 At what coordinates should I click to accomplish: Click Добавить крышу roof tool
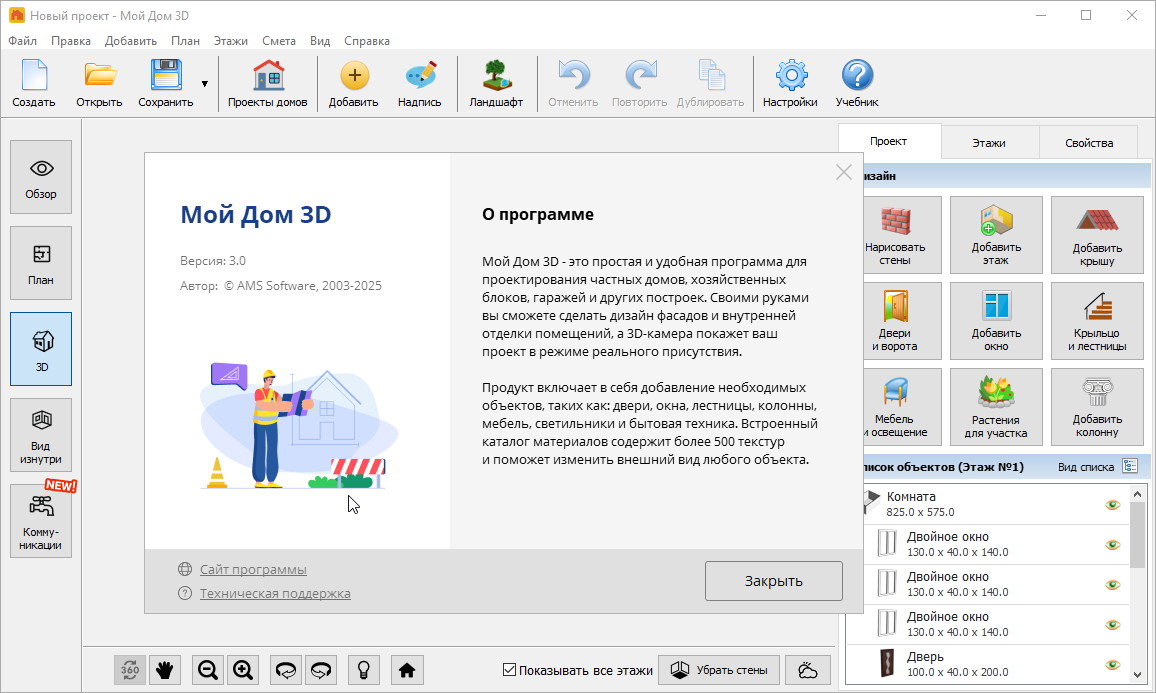pyautogui.click(x=1097, y=235)
